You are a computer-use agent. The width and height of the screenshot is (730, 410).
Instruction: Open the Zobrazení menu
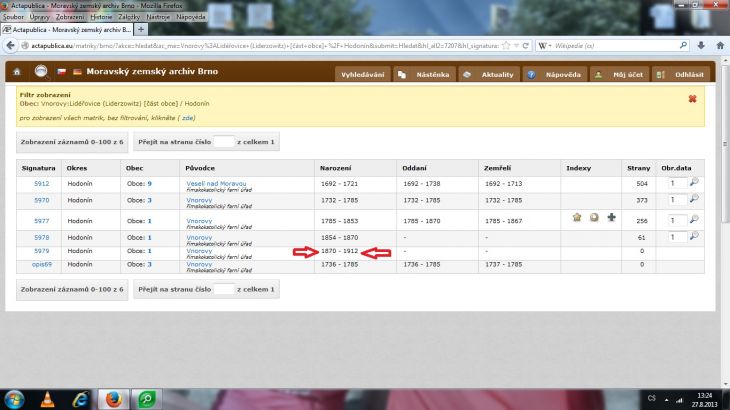pos(70,17)
